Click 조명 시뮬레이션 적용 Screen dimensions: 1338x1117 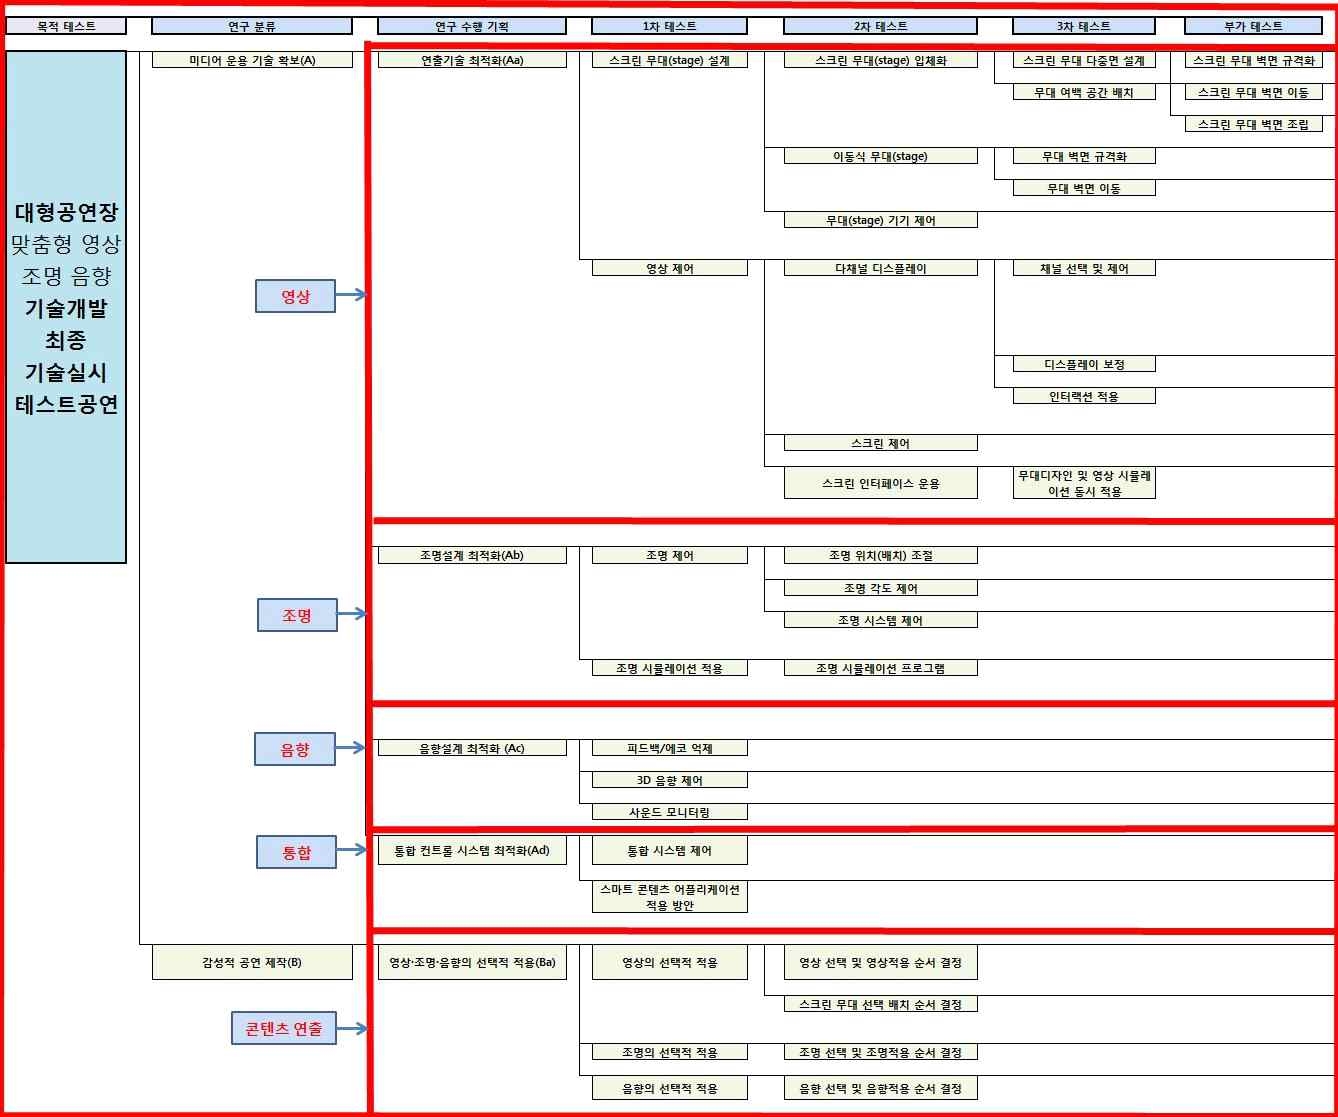point(669,668)
